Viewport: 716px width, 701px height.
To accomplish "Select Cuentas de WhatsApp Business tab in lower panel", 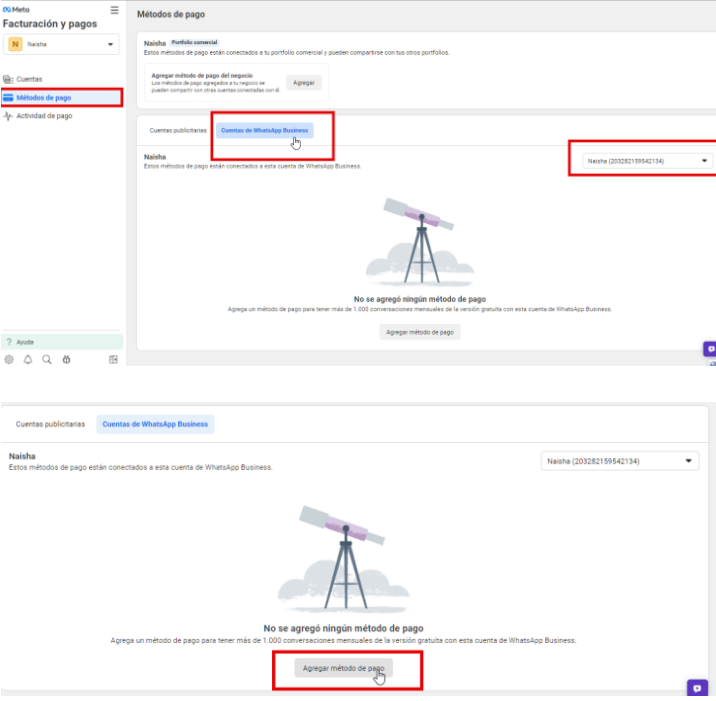I will coord(155,424).
